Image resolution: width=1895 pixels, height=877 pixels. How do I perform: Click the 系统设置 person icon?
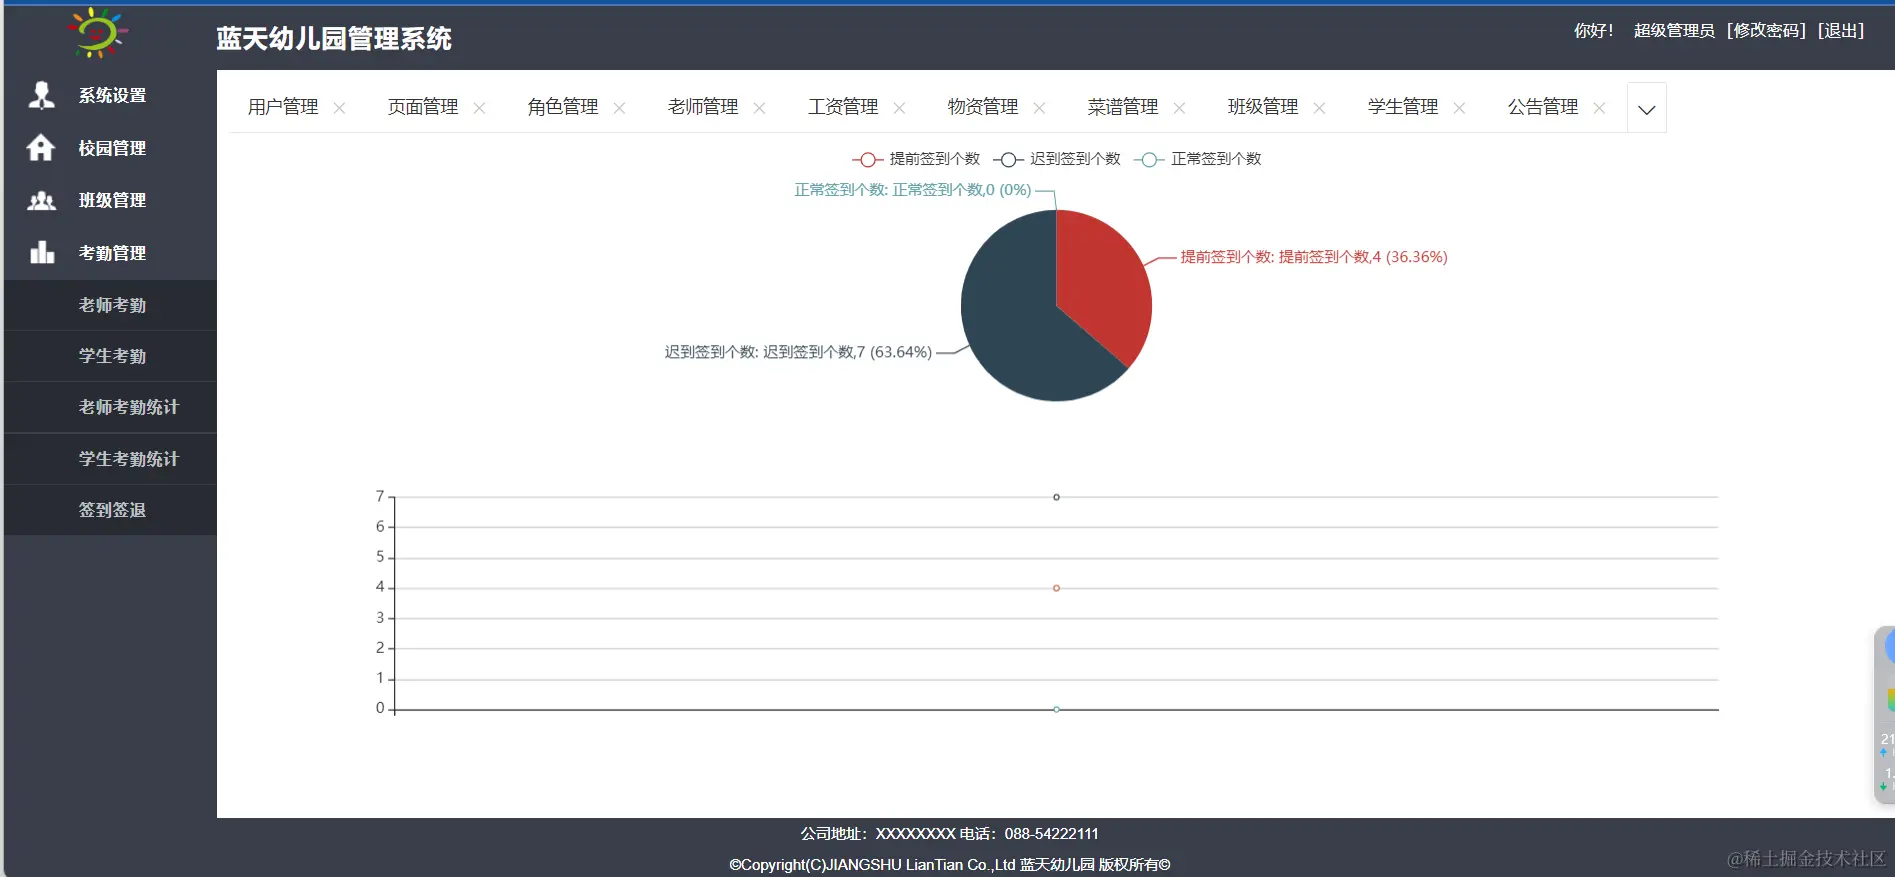coord(41,95)
